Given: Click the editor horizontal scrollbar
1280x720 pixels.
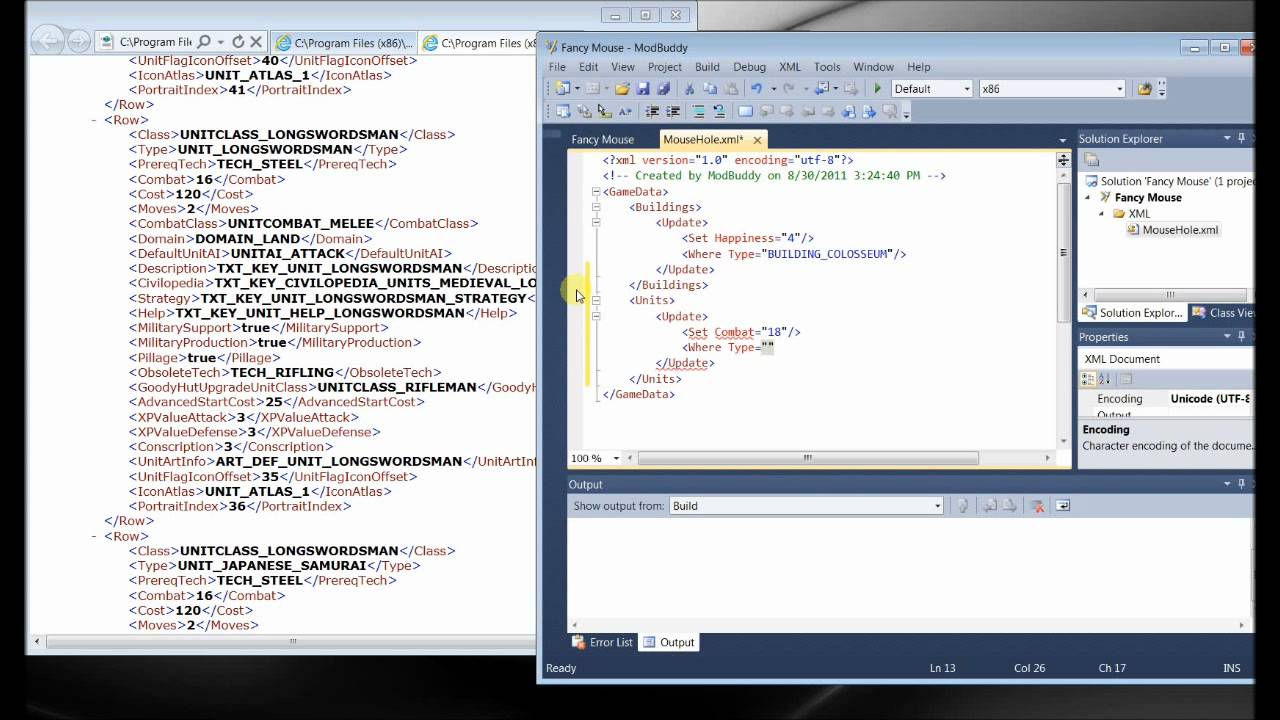Looking at the screenshot, I should click(807, 458).
